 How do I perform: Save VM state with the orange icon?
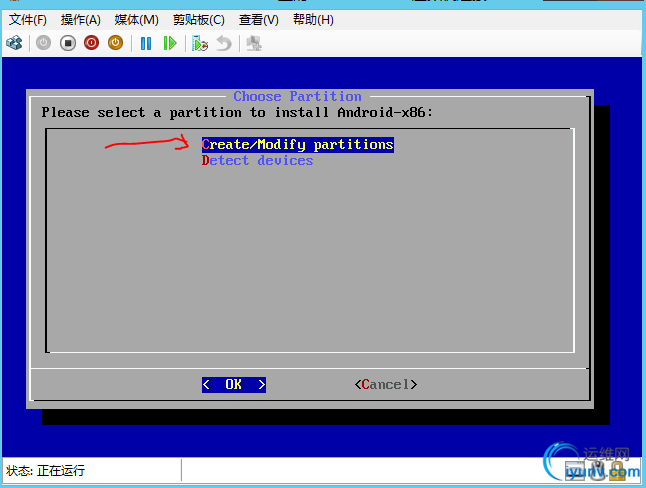[x=115, y=43]
